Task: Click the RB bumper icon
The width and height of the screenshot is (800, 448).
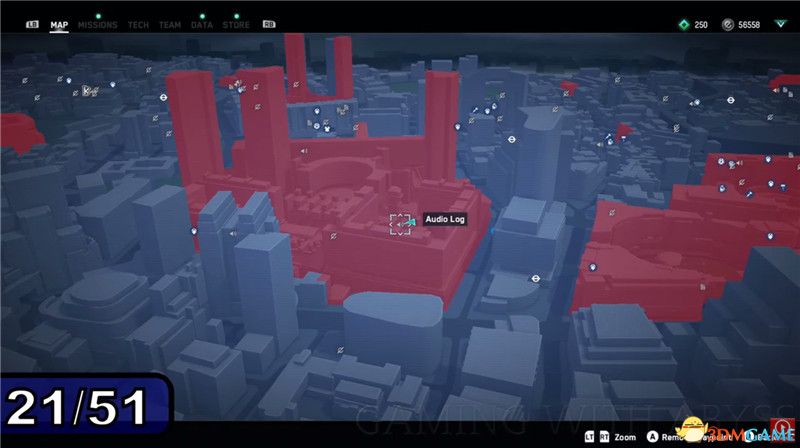Action: coord(269,24)
